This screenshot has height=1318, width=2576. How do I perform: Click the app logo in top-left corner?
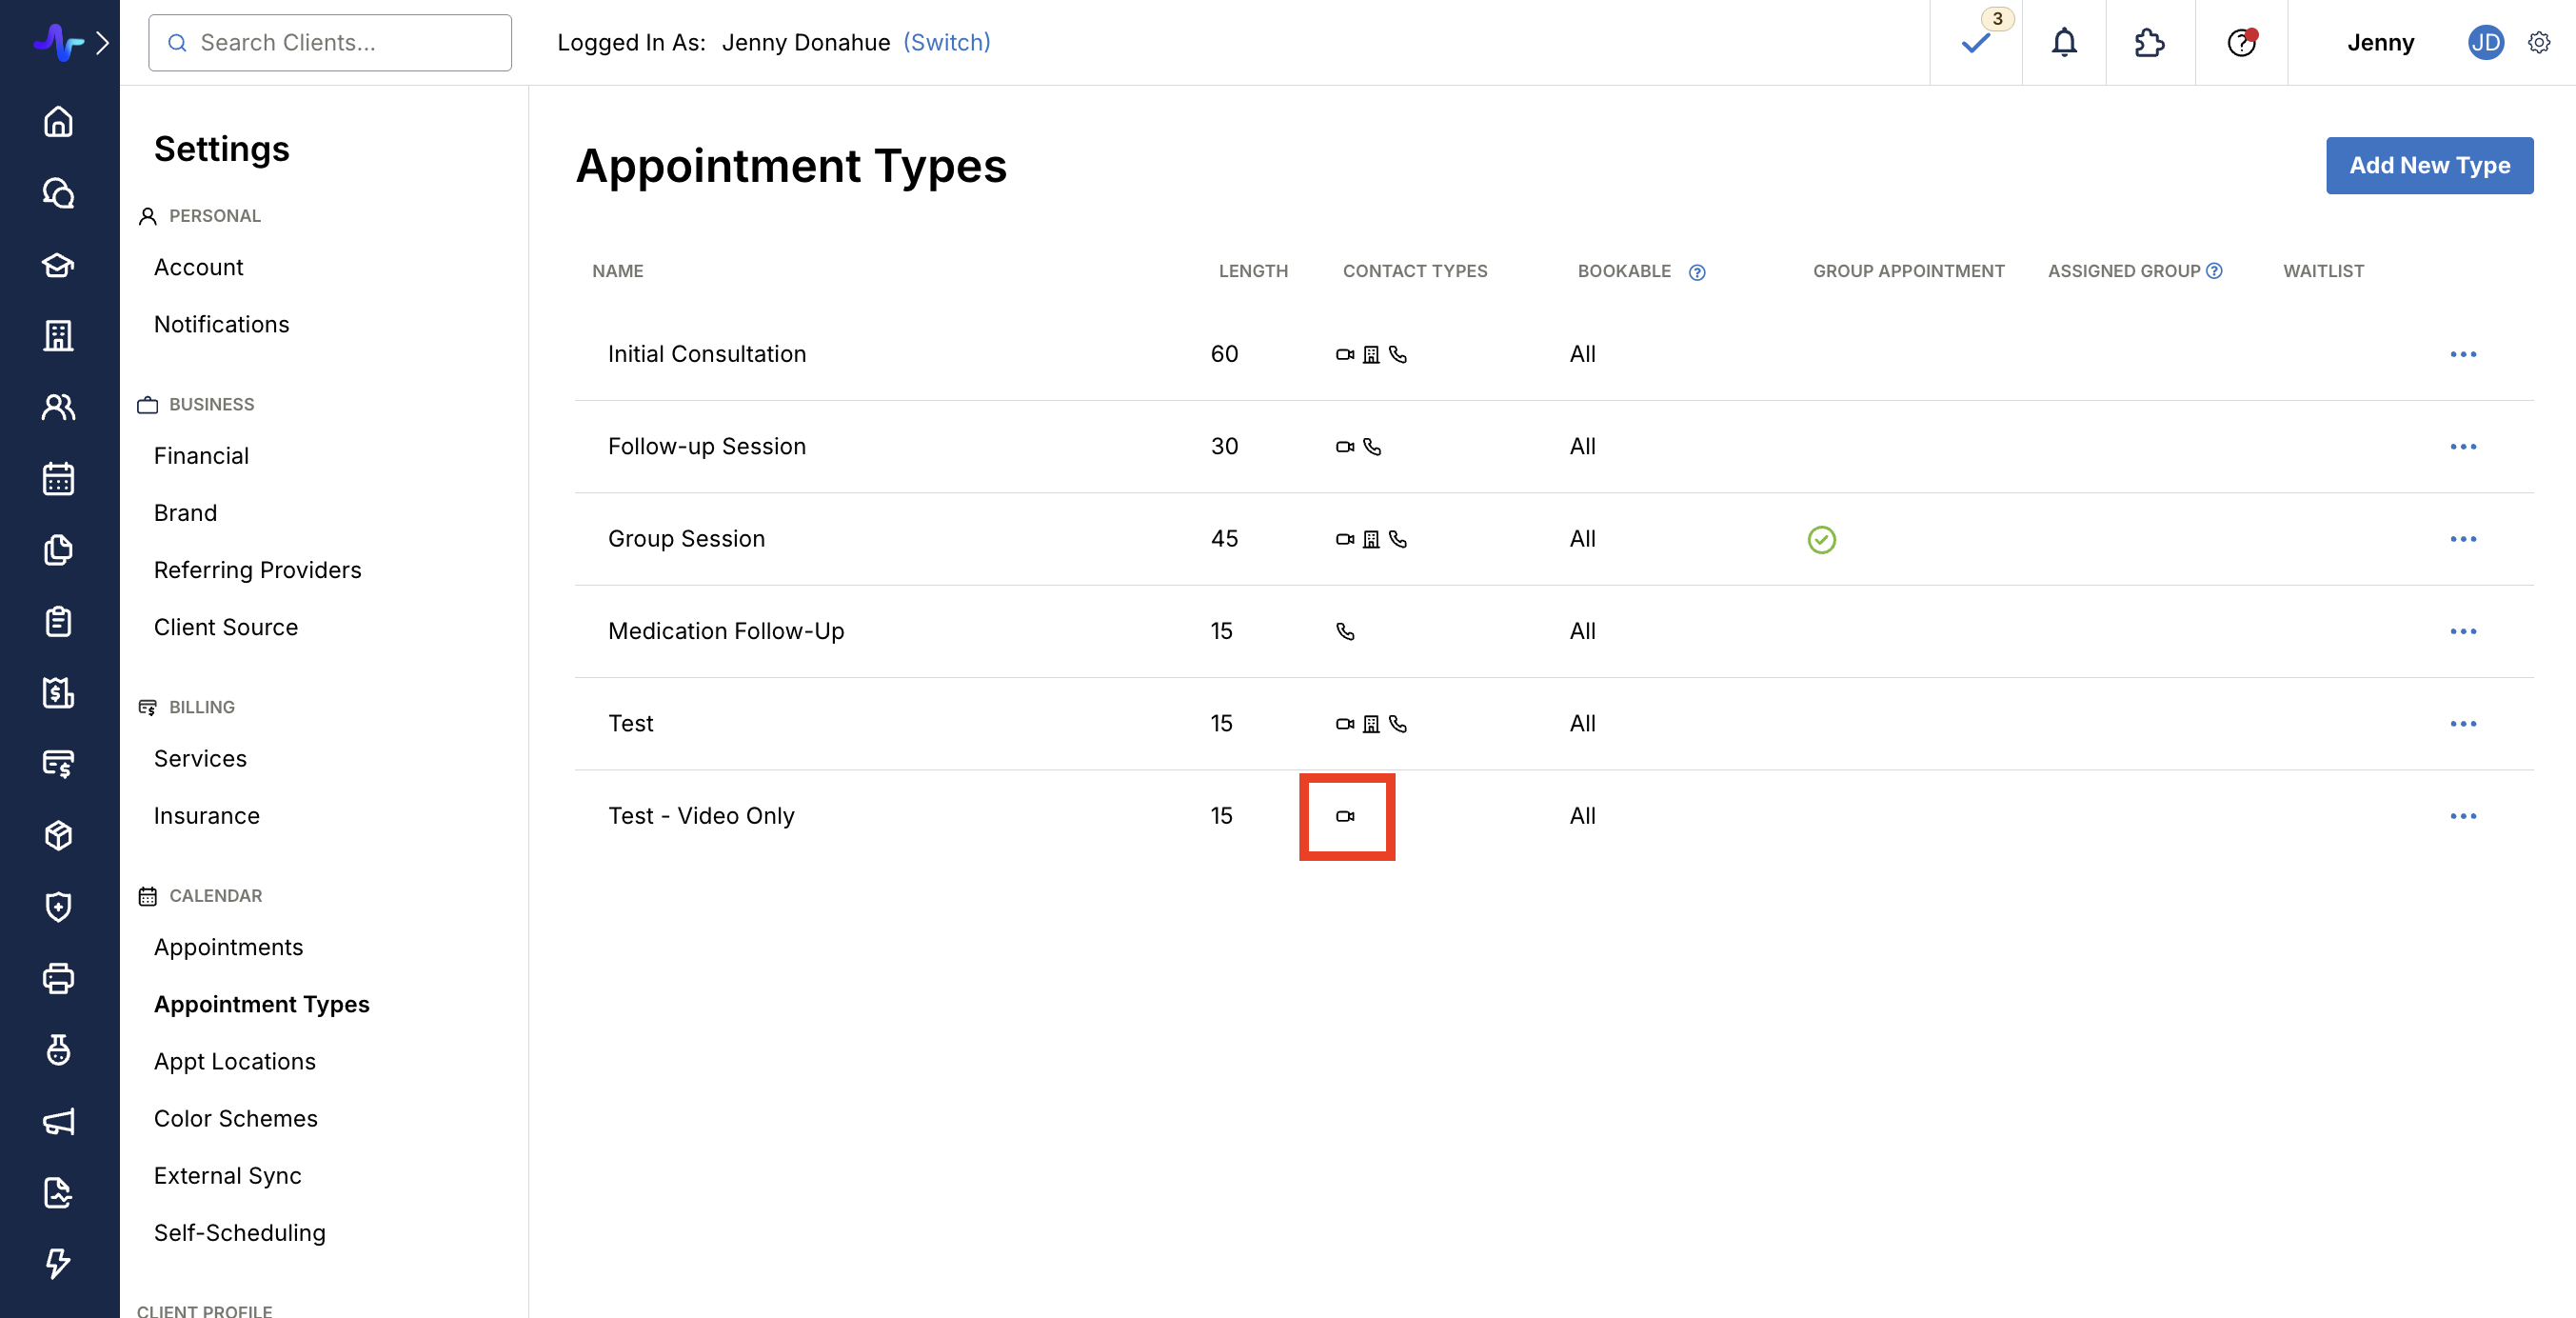pos(58,42)
